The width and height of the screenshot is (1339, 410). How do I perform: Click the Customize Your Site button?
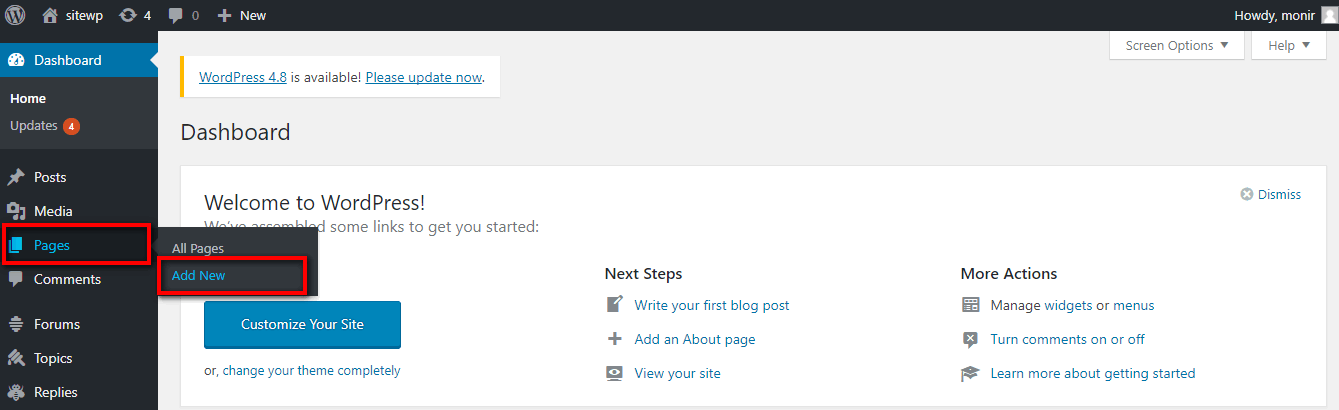(x=302, y=324)
